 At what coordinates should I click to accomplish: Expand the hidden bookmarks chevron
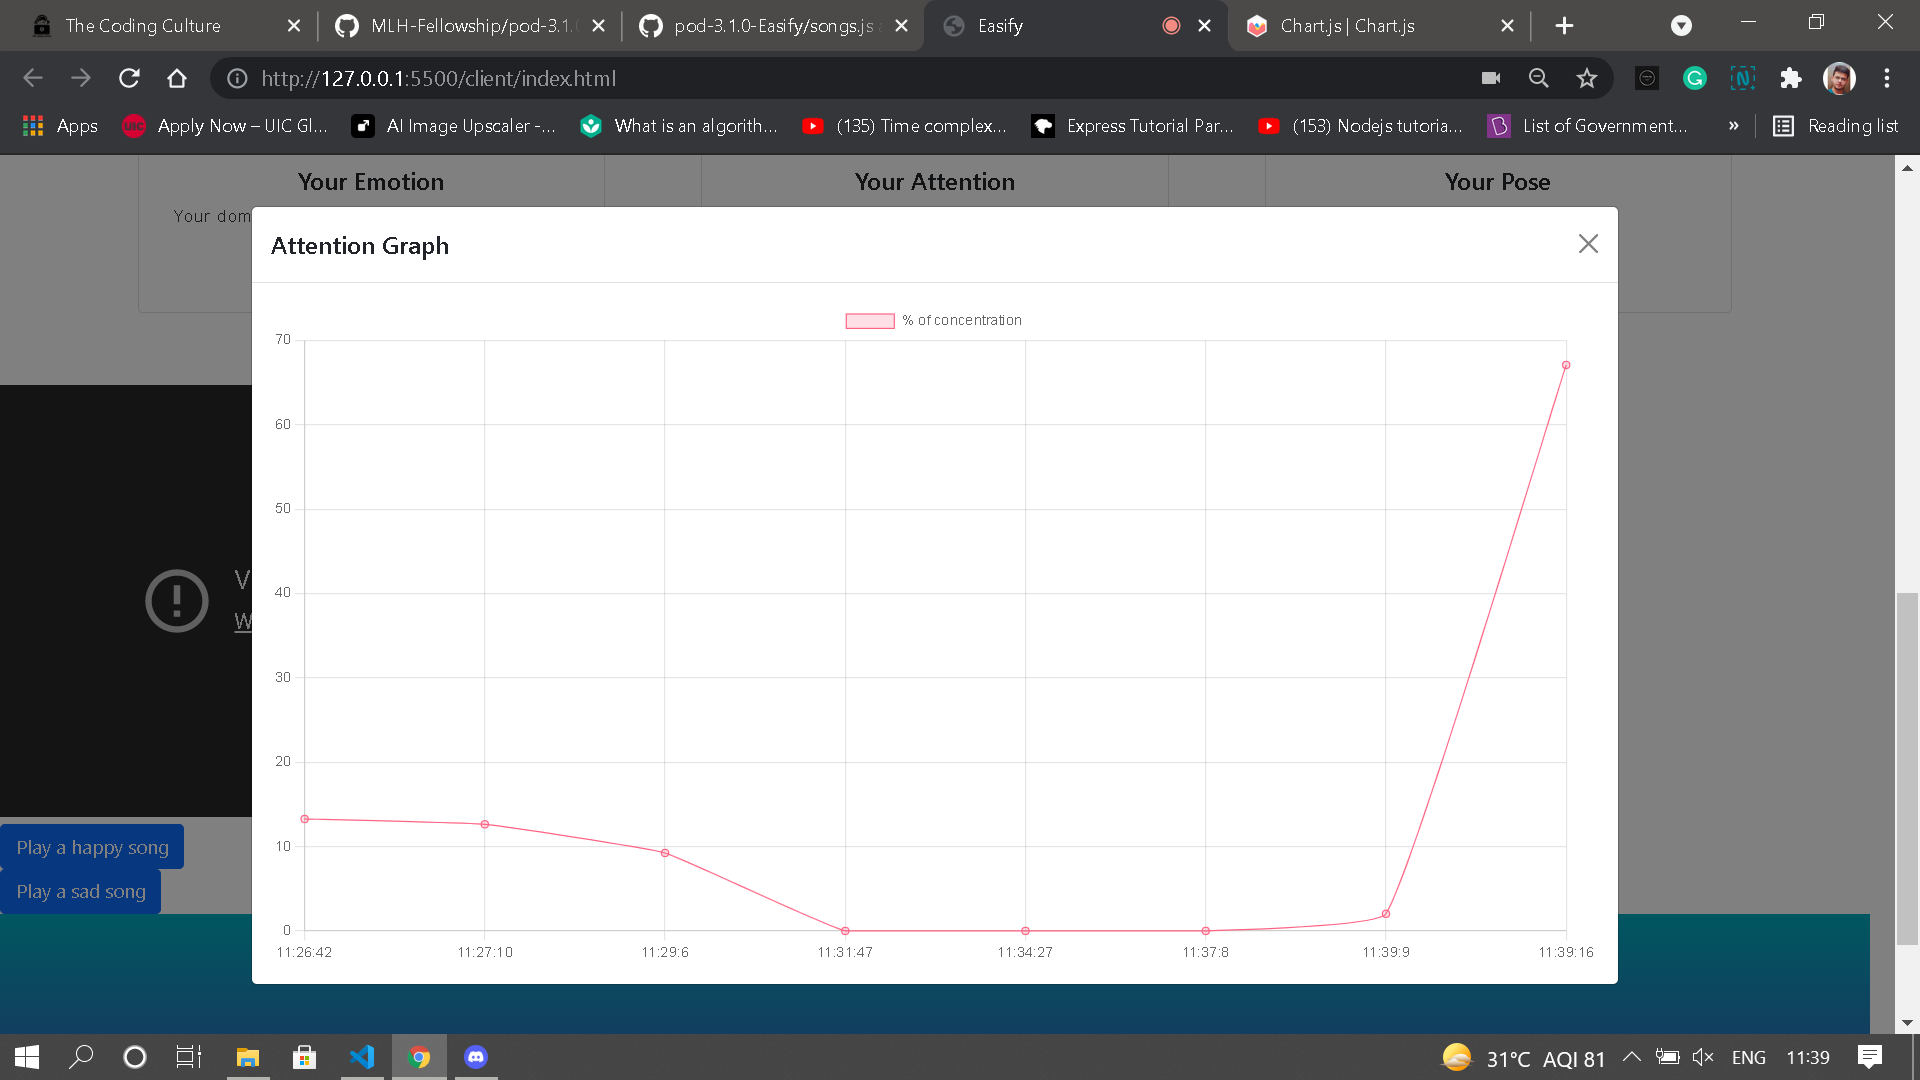[x=1733, y=126]
